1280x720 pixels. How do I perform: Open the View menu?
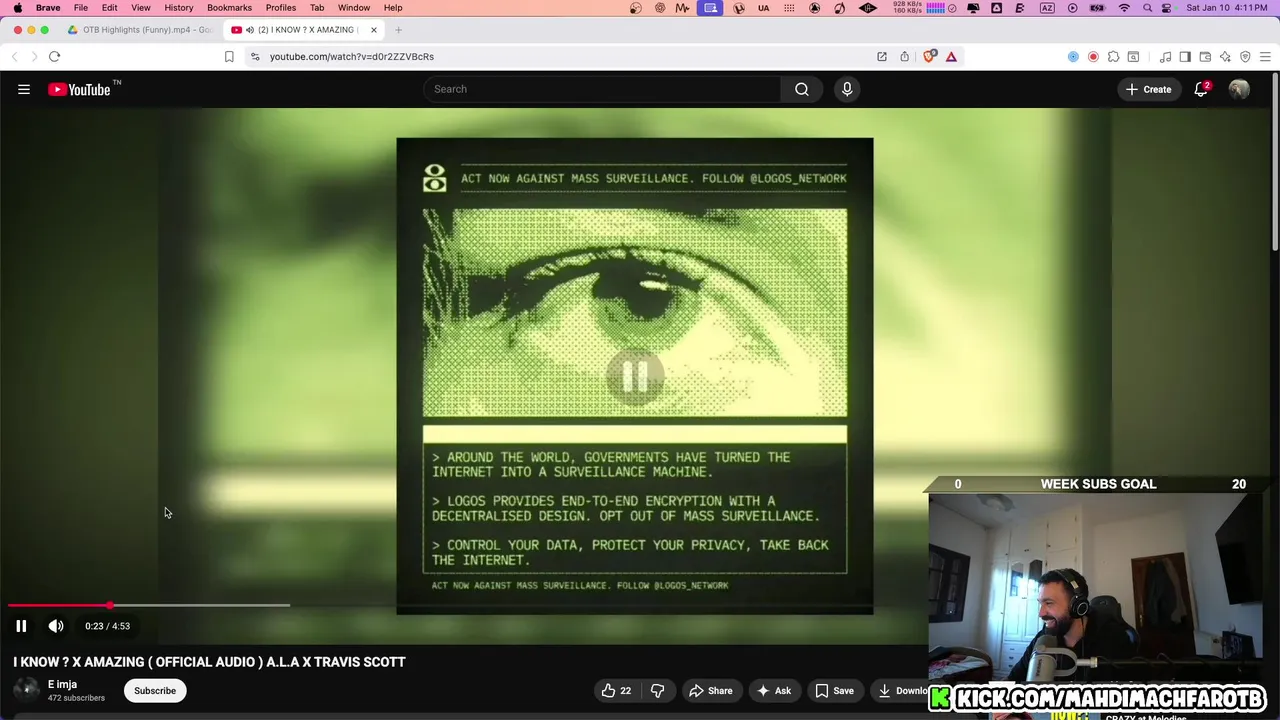141,8
